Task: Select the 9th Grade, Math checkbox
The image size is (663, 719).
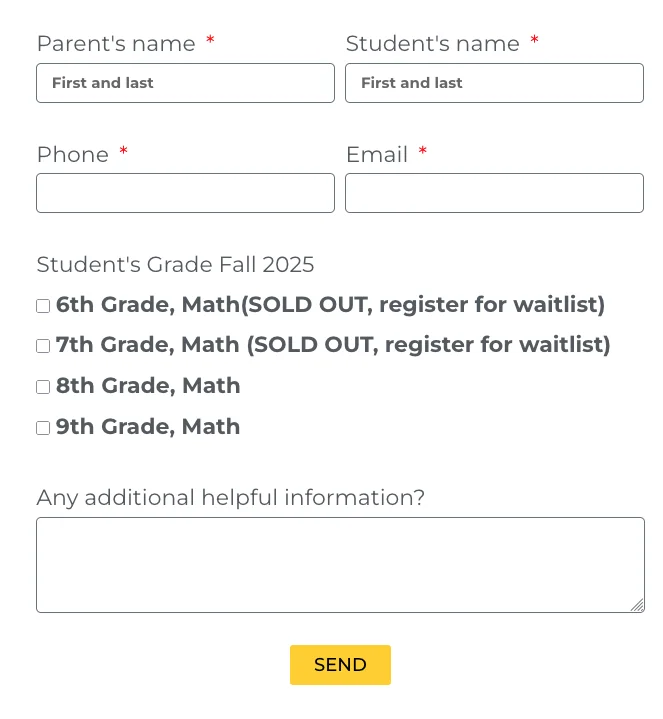Action: [43, 428]
